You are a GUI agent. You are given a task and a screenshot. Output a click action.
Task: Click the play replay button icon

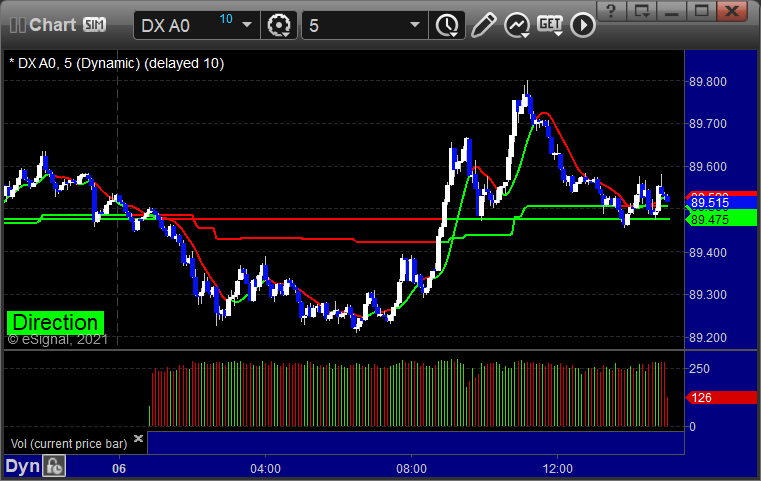pos(583,25)
